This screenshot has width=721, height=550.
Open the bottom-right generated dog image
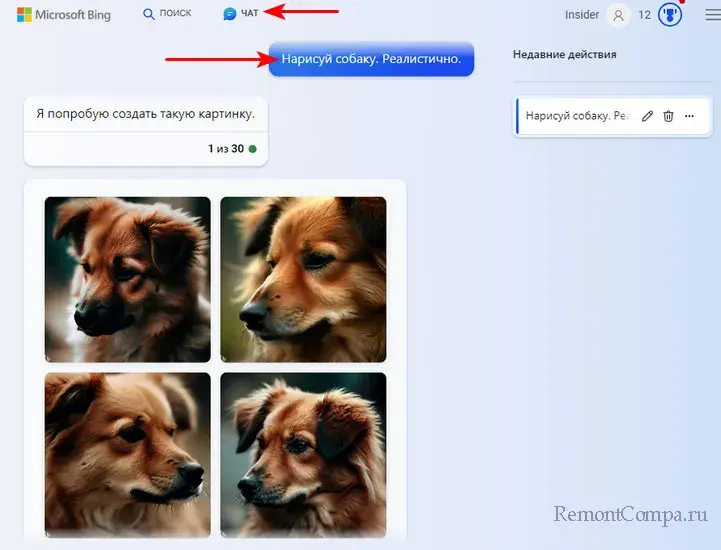(x=303, y=455)
